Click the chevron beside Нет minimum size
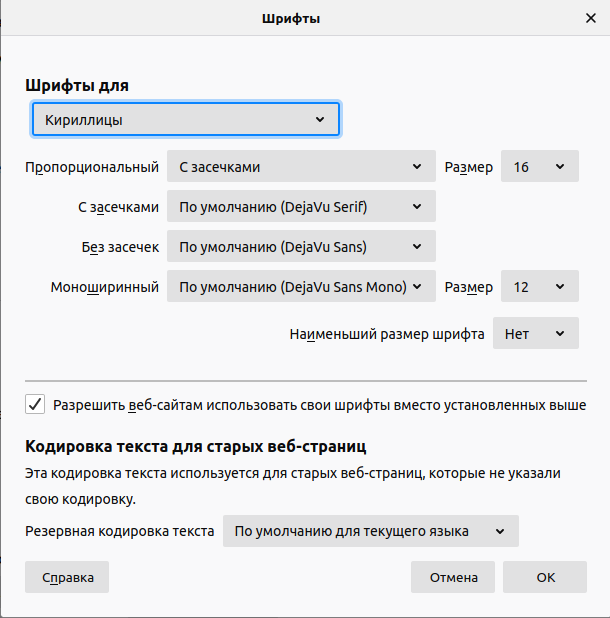The height and width of the screenshot is (618, 610). [x=560, y=334]
